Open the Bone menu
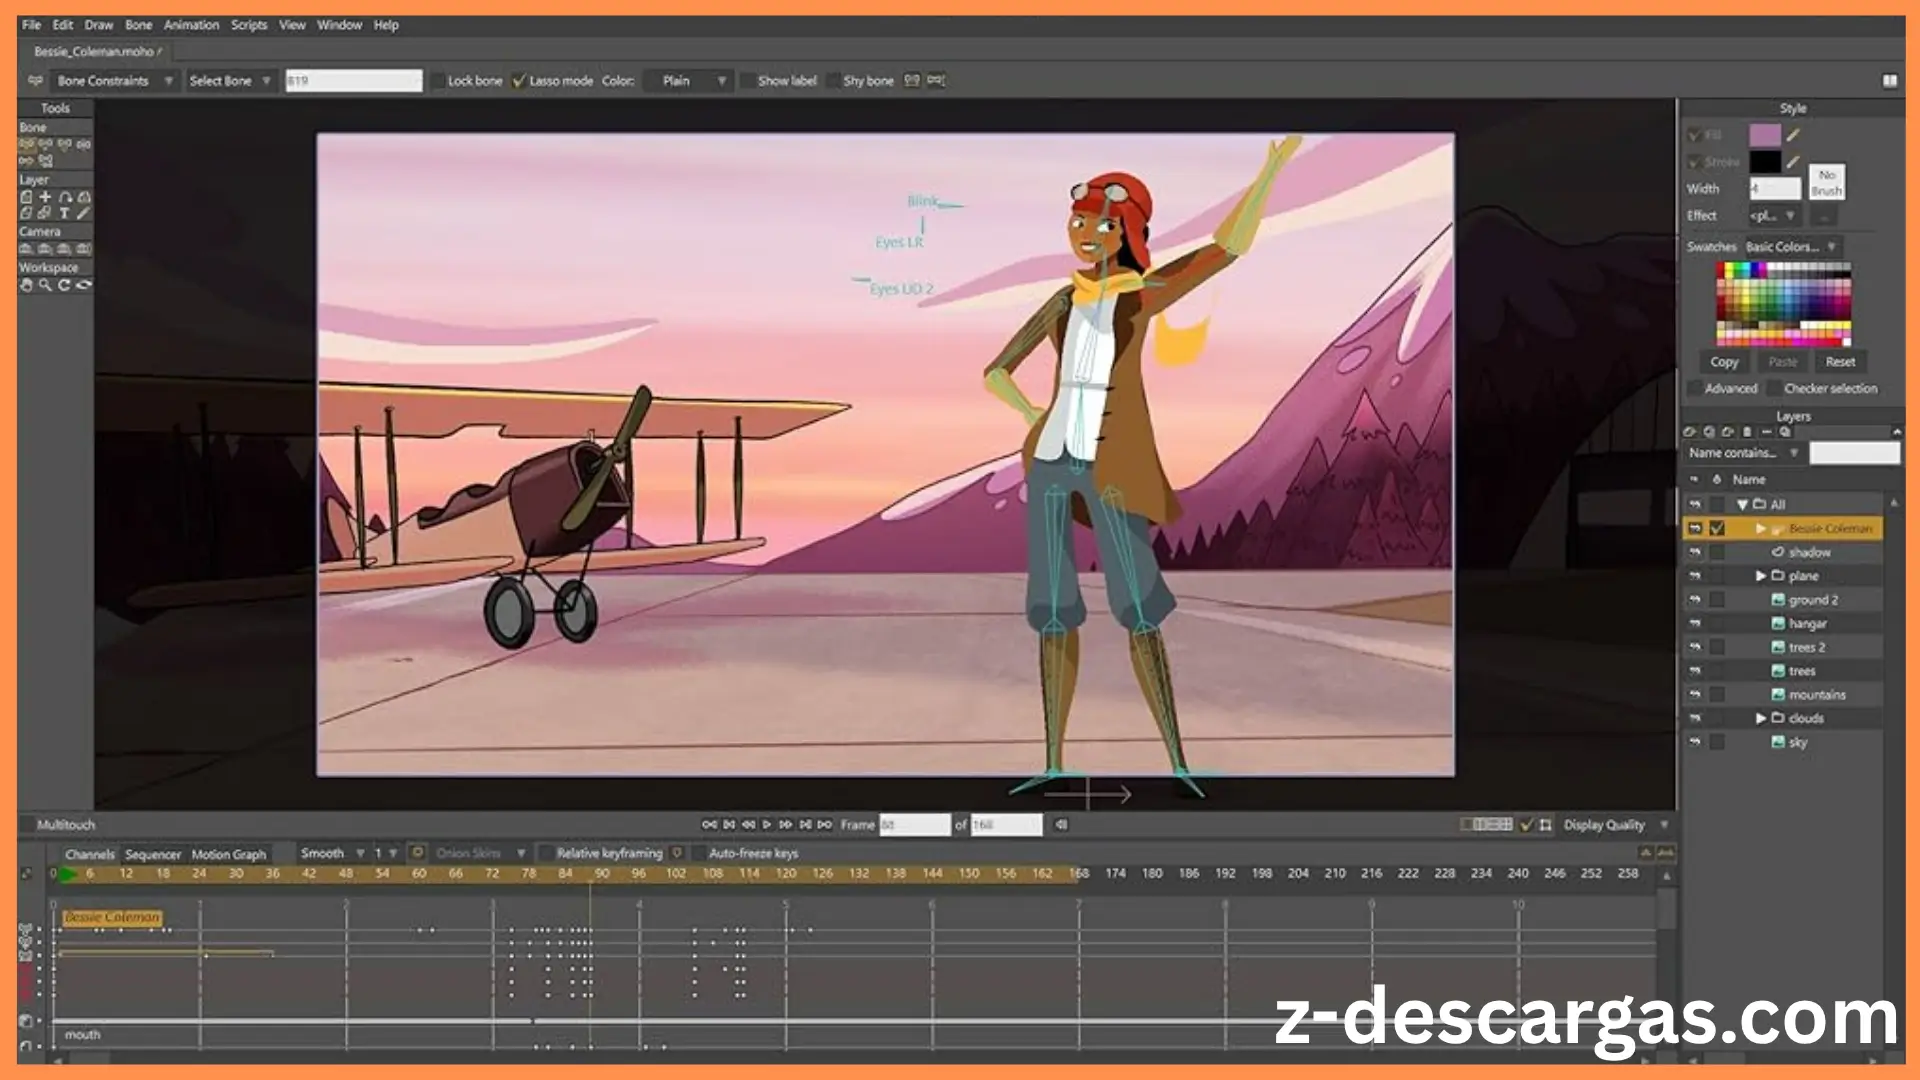1920x1080 pixels. pyautogui.click(x=139, y=25)
